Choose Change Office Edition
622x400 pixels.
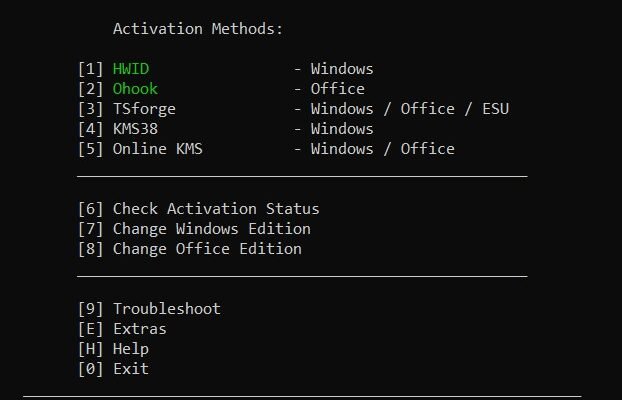[207, 249]
